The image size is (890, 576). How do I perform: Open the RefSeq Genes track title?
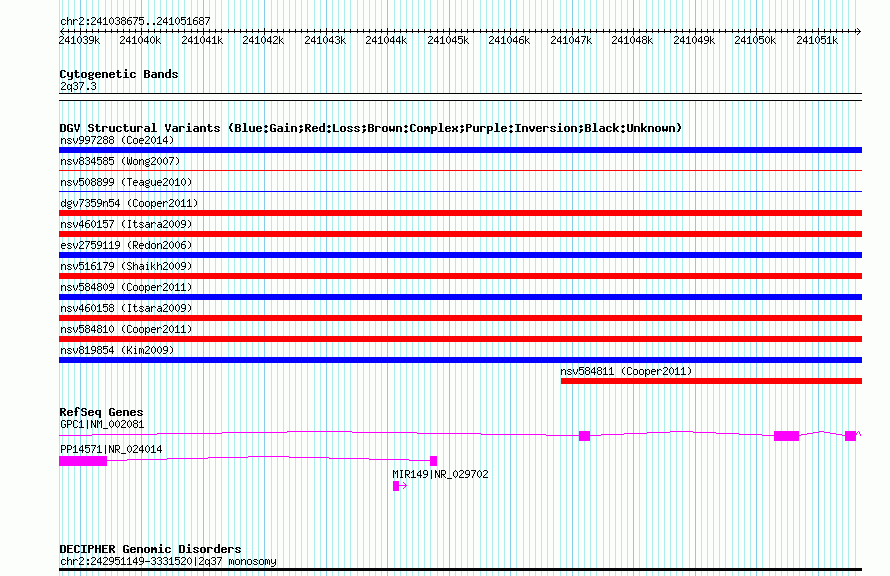[x=101, y=412]
